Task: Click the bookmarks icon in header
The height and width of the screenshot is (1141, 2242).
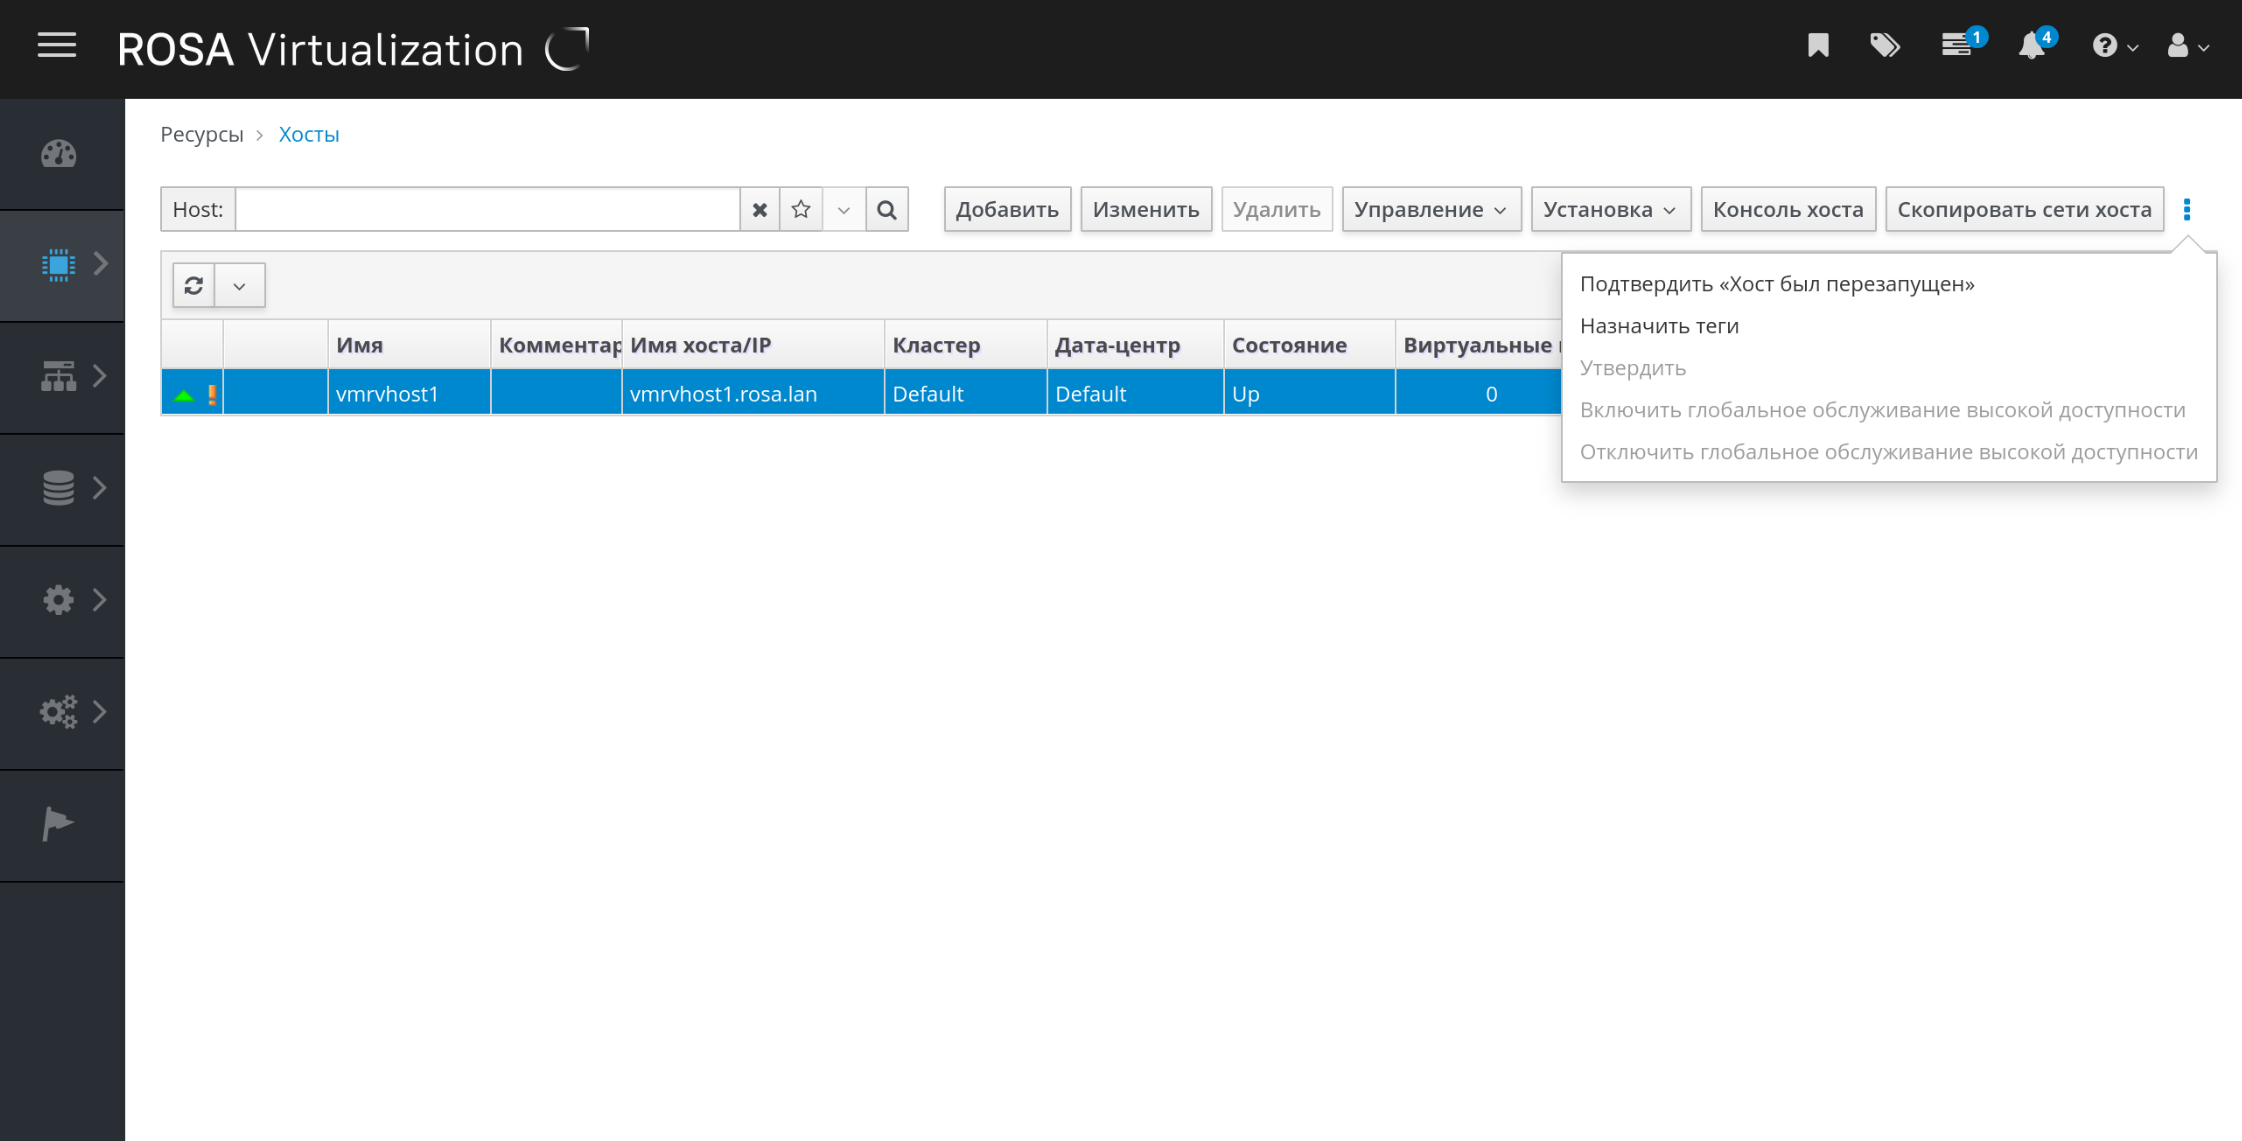Action: [x=1818, y=46]
